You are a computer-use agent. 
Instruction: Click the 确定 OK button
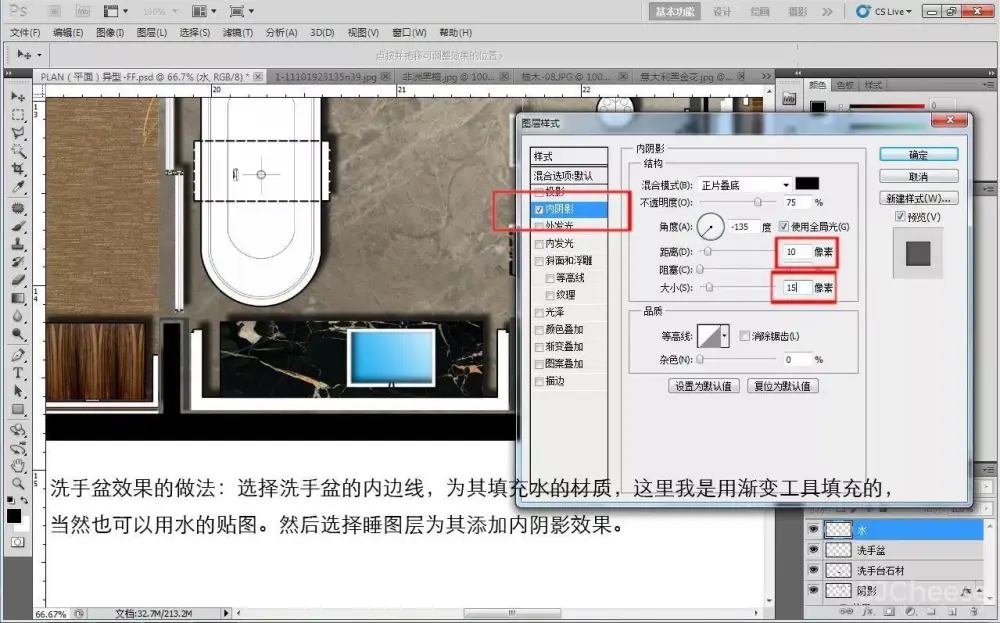(x=918, y=155)
